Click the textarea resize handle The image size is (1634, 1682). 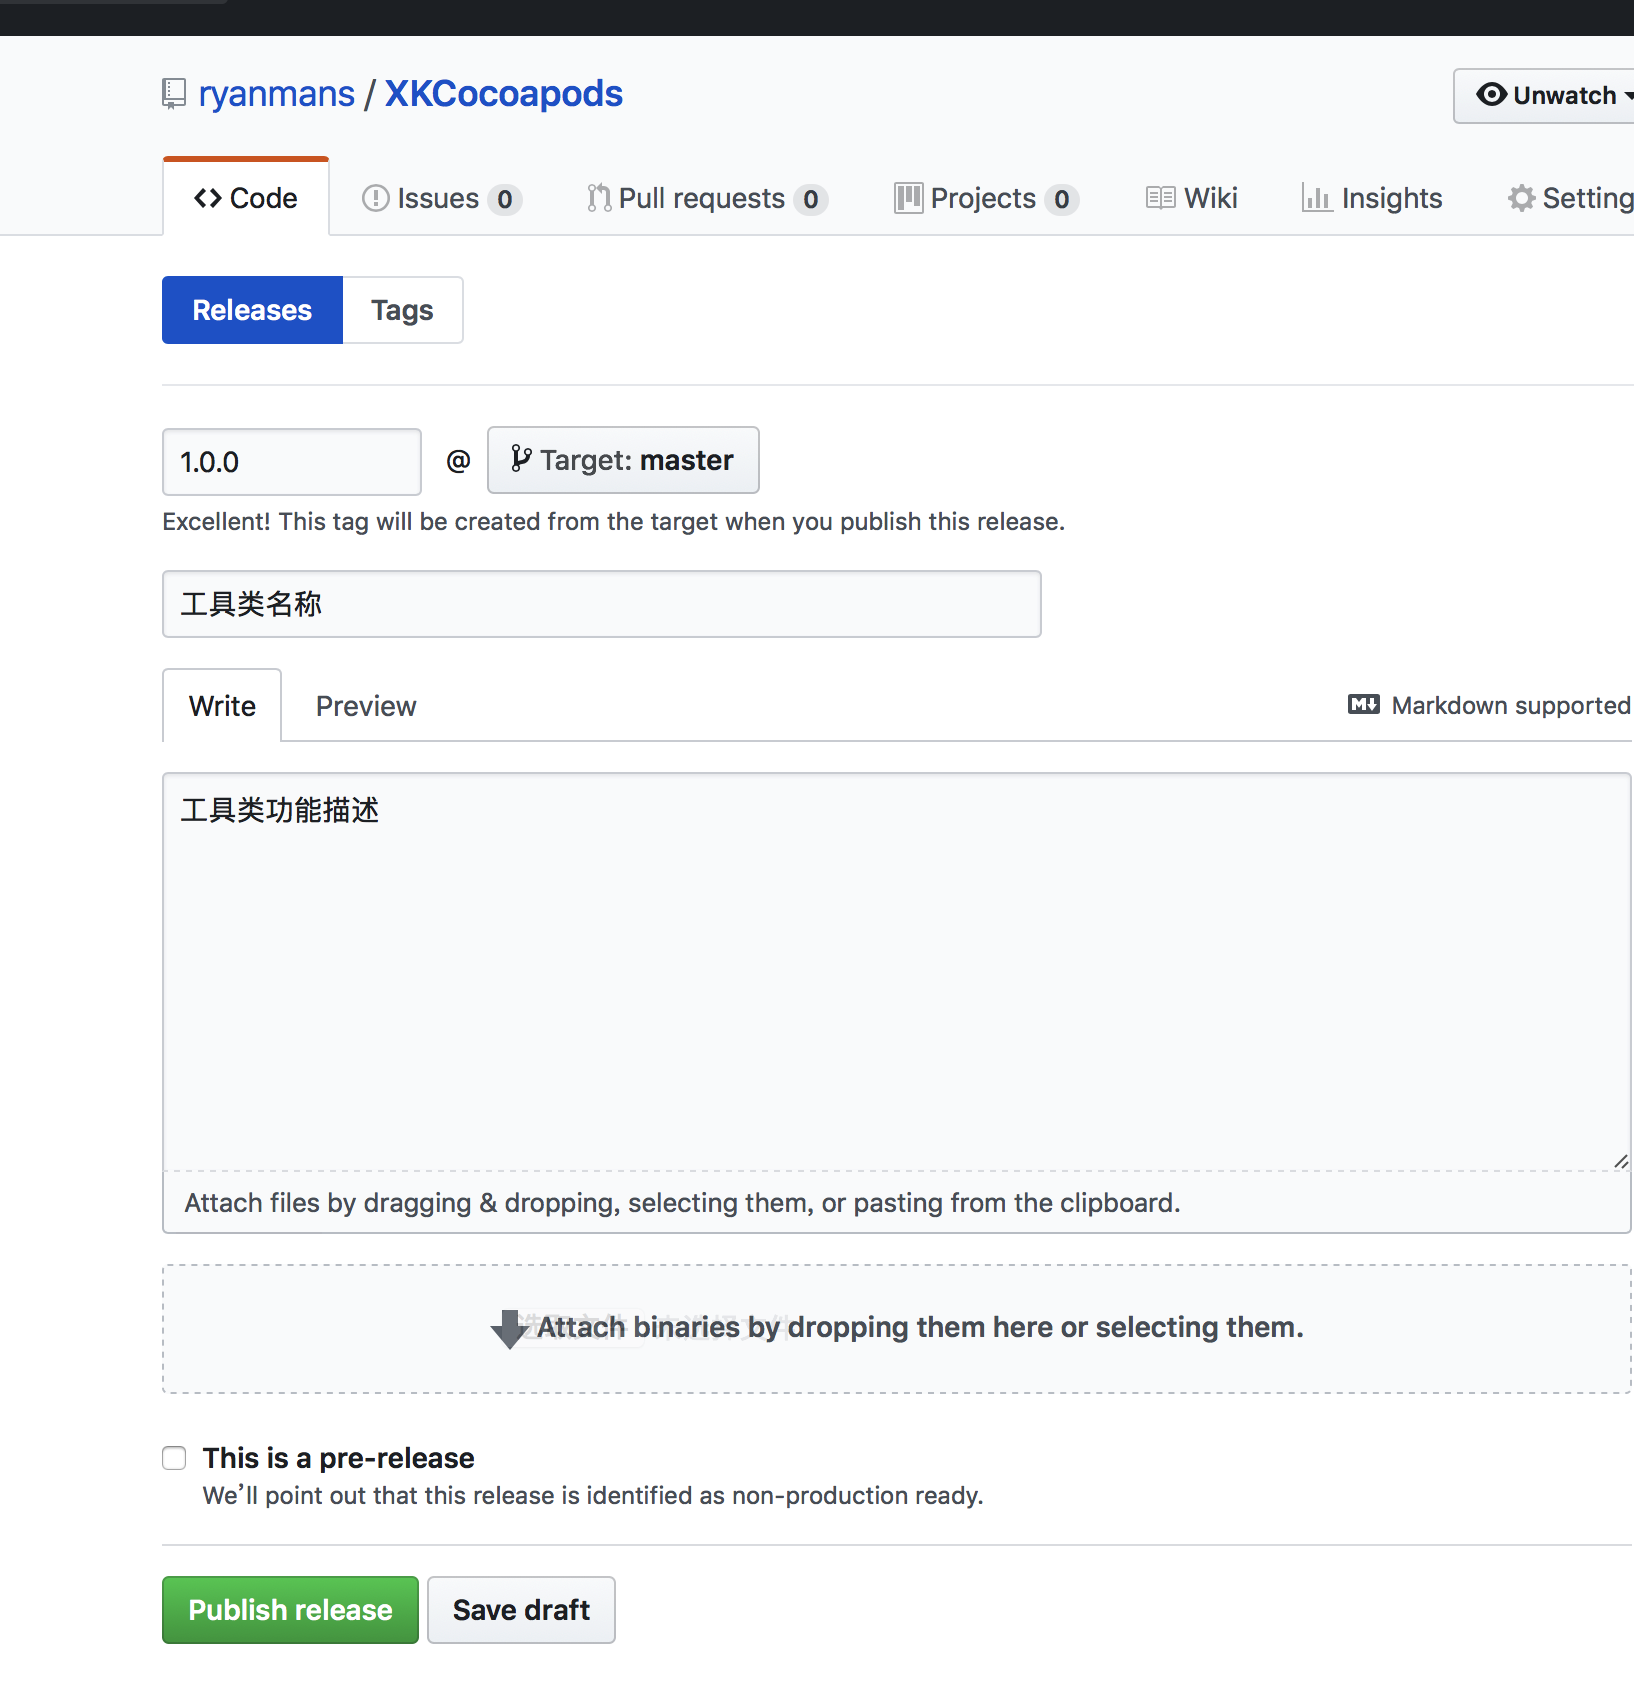[x=1621, y=1161]
